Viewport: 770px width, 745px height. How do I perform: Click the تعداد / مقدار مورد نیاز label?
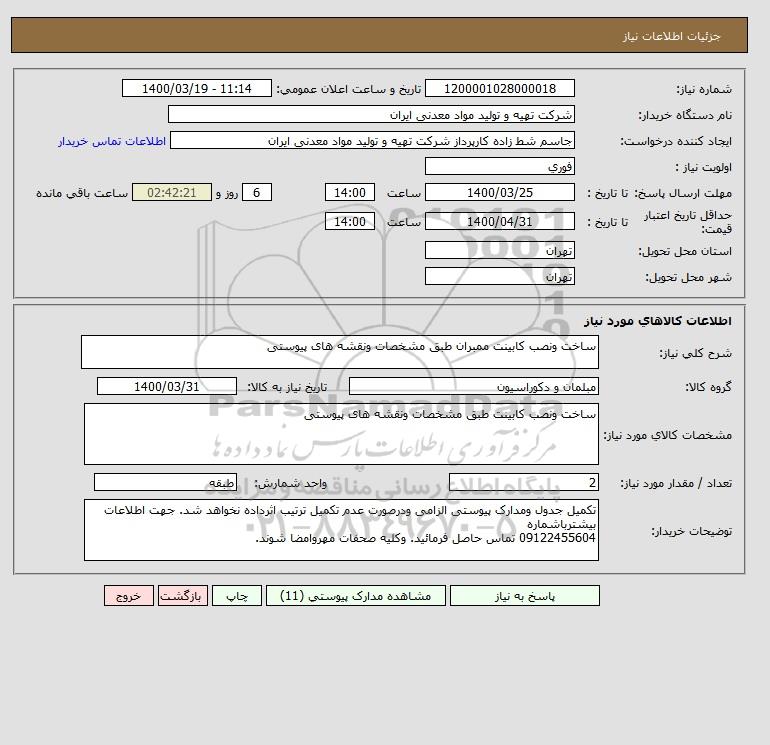pos(676,484)
